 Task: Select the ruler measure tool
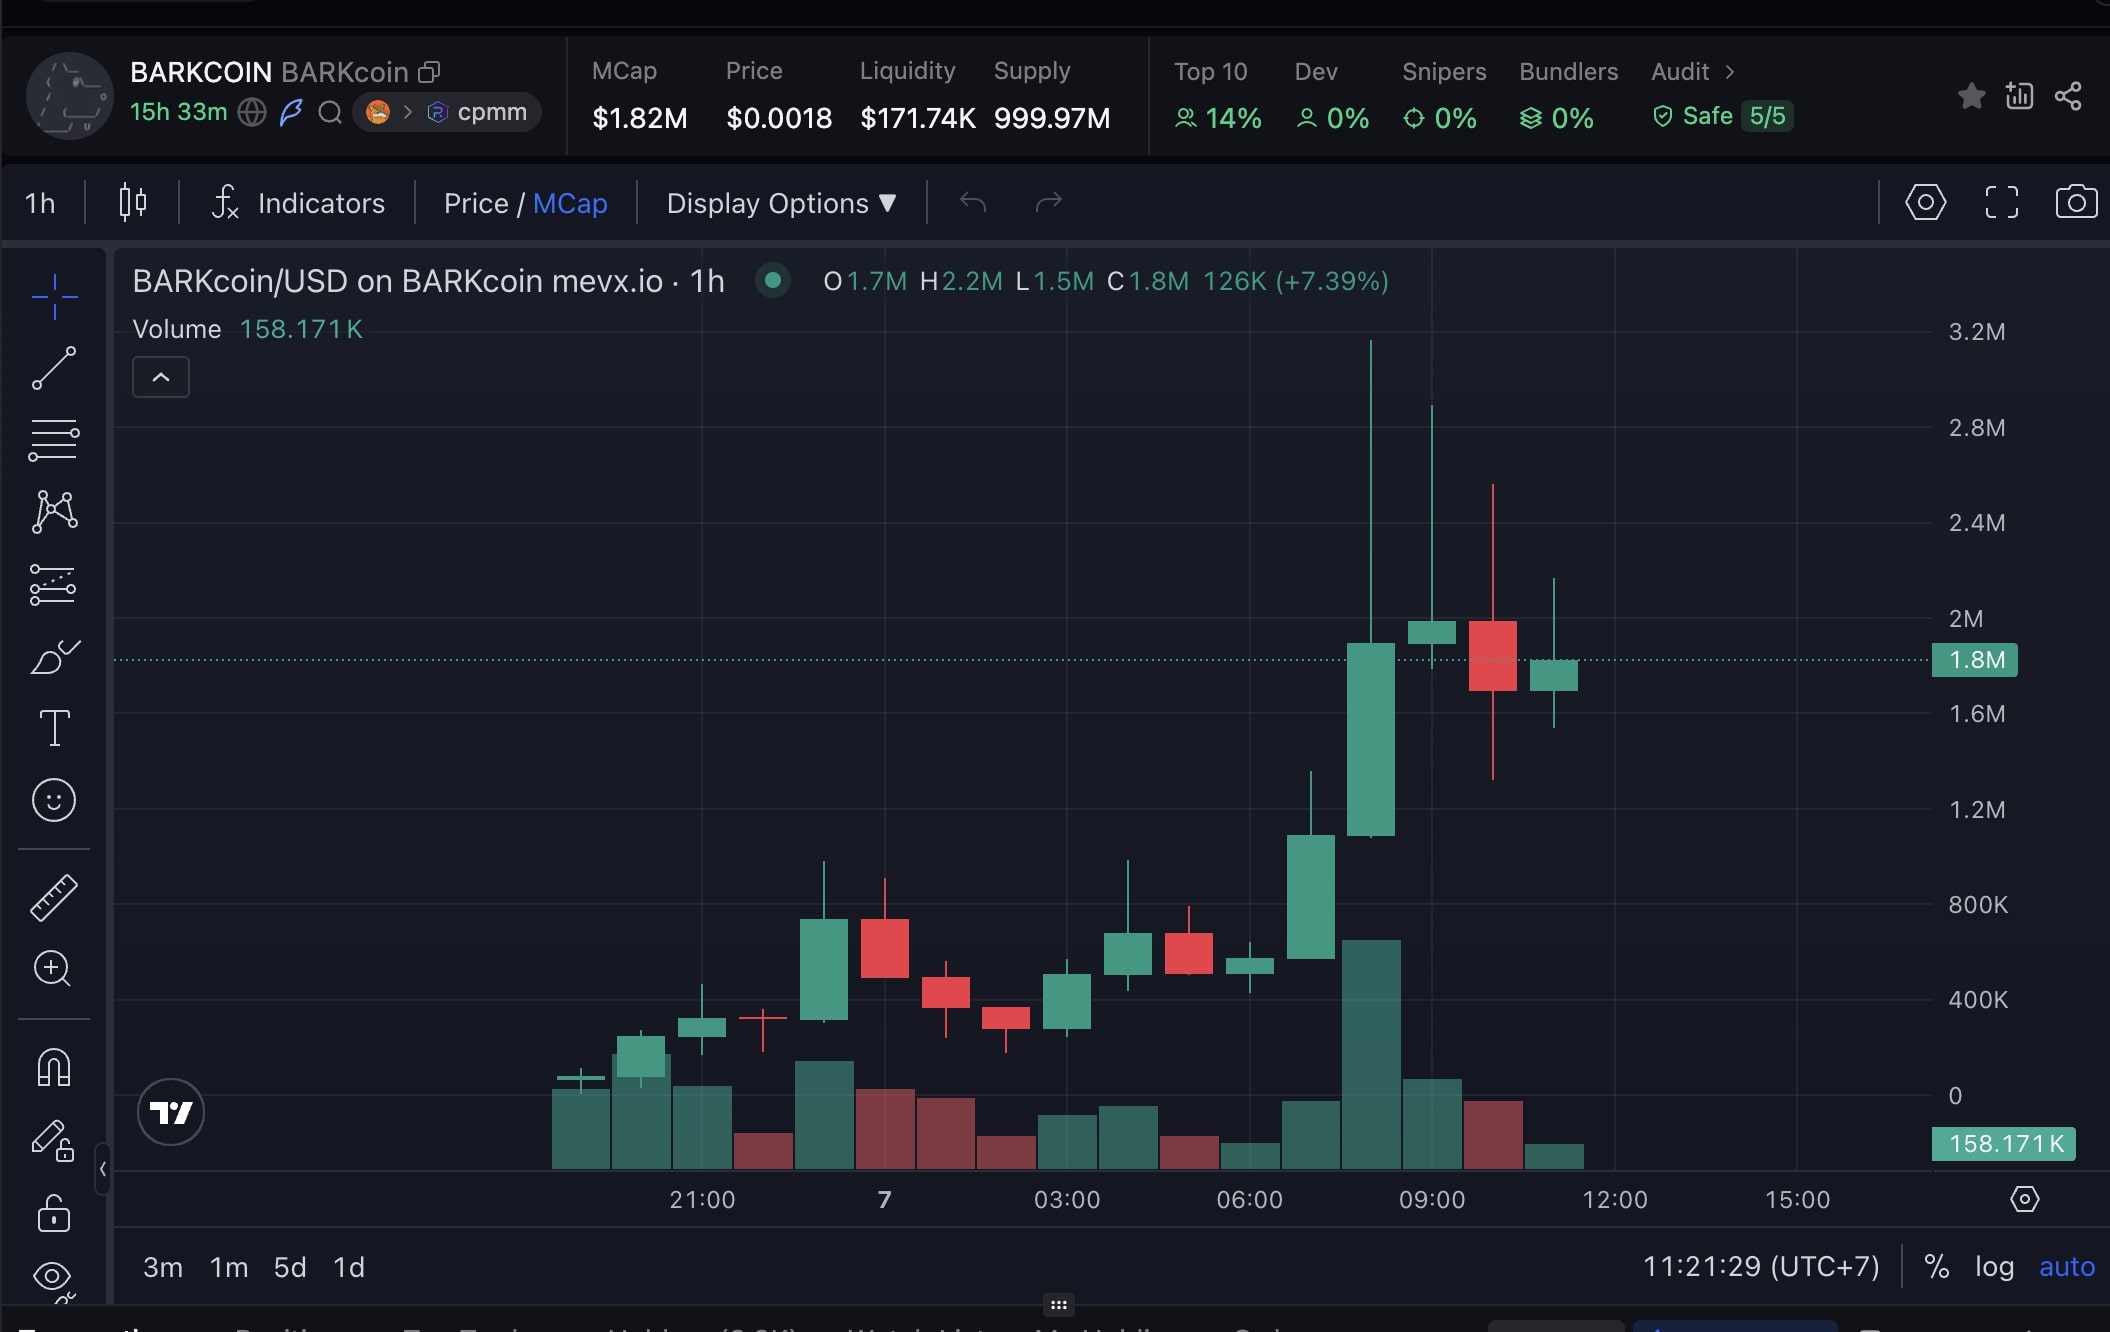(54, 897)
